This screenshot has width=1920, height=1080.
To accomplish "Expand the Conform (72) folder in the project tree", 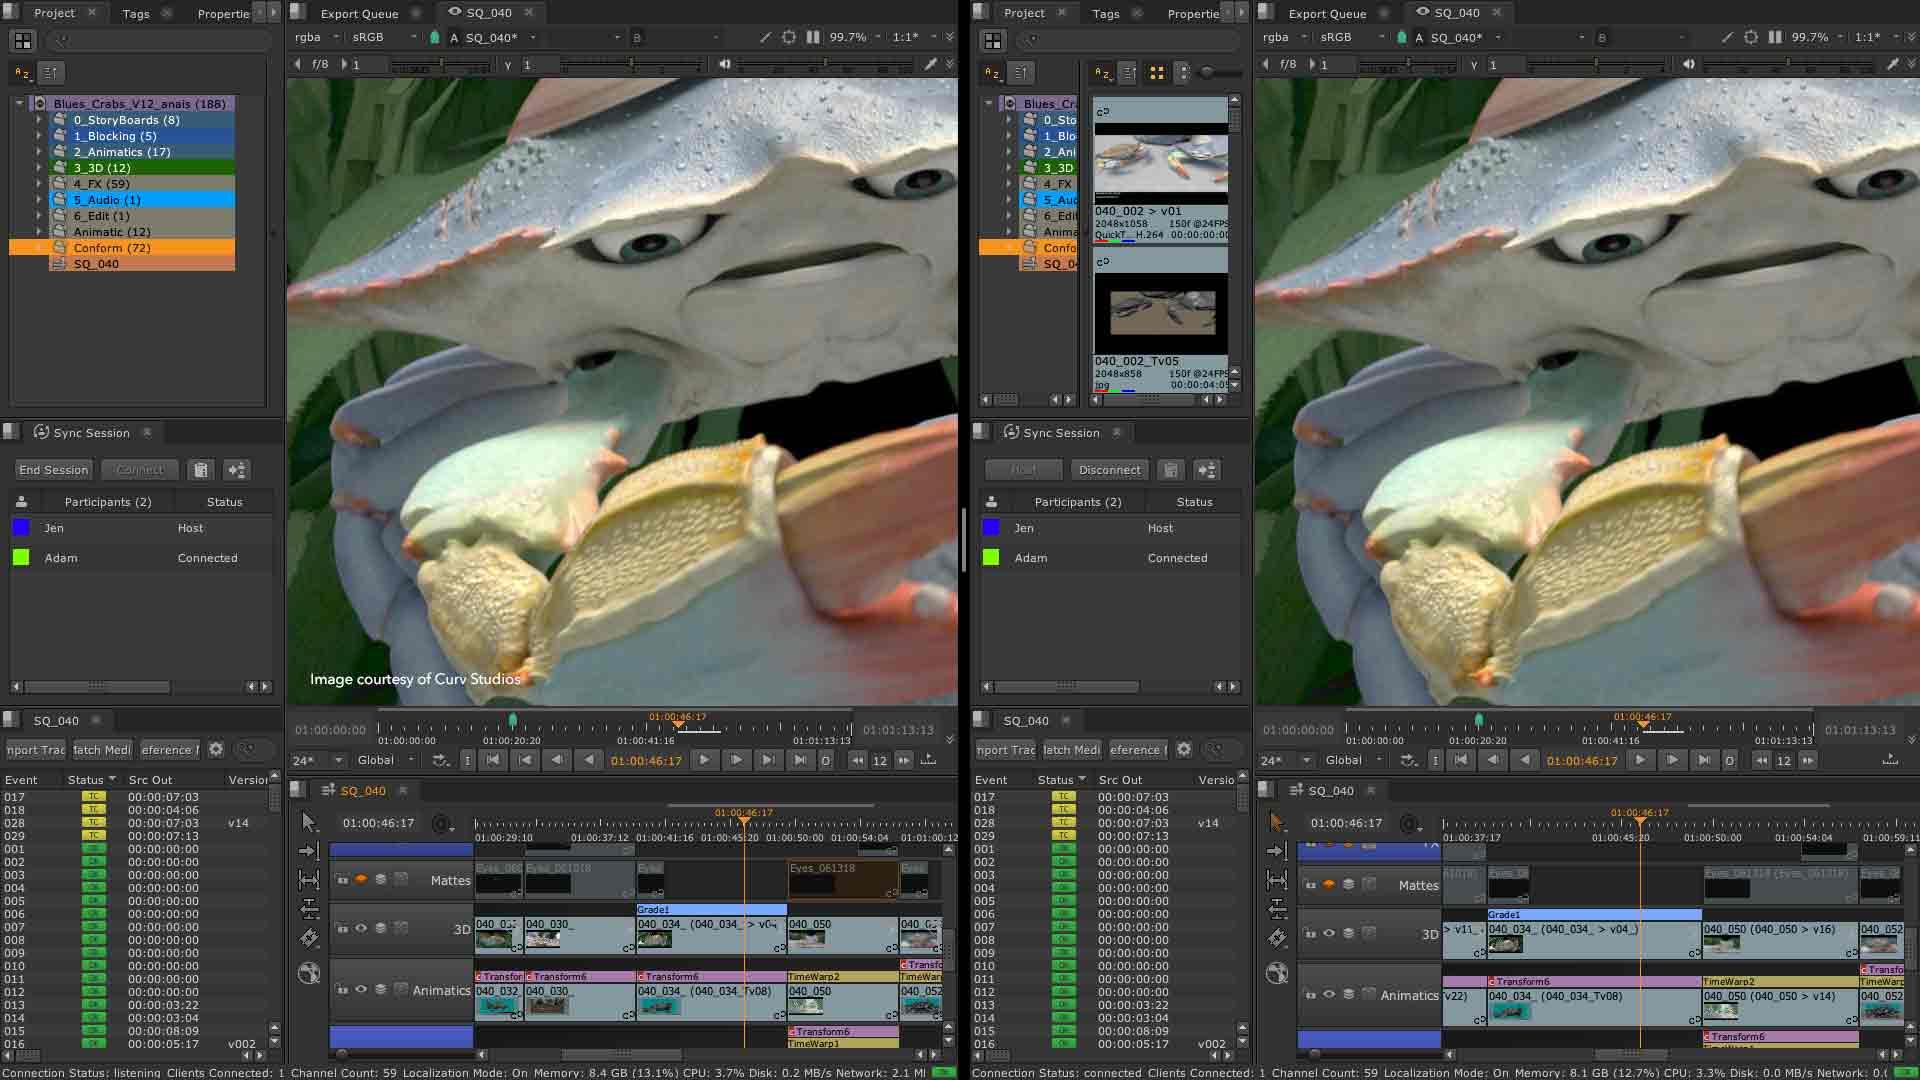I will (38, 247).
